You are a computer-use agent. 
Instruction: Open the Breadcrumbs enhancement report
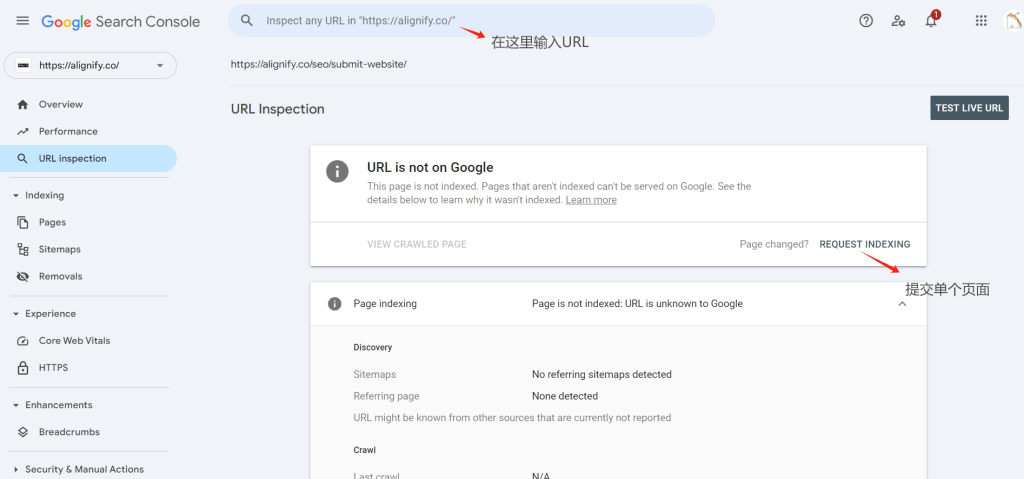pyautogui.click(x=69, y=432)
